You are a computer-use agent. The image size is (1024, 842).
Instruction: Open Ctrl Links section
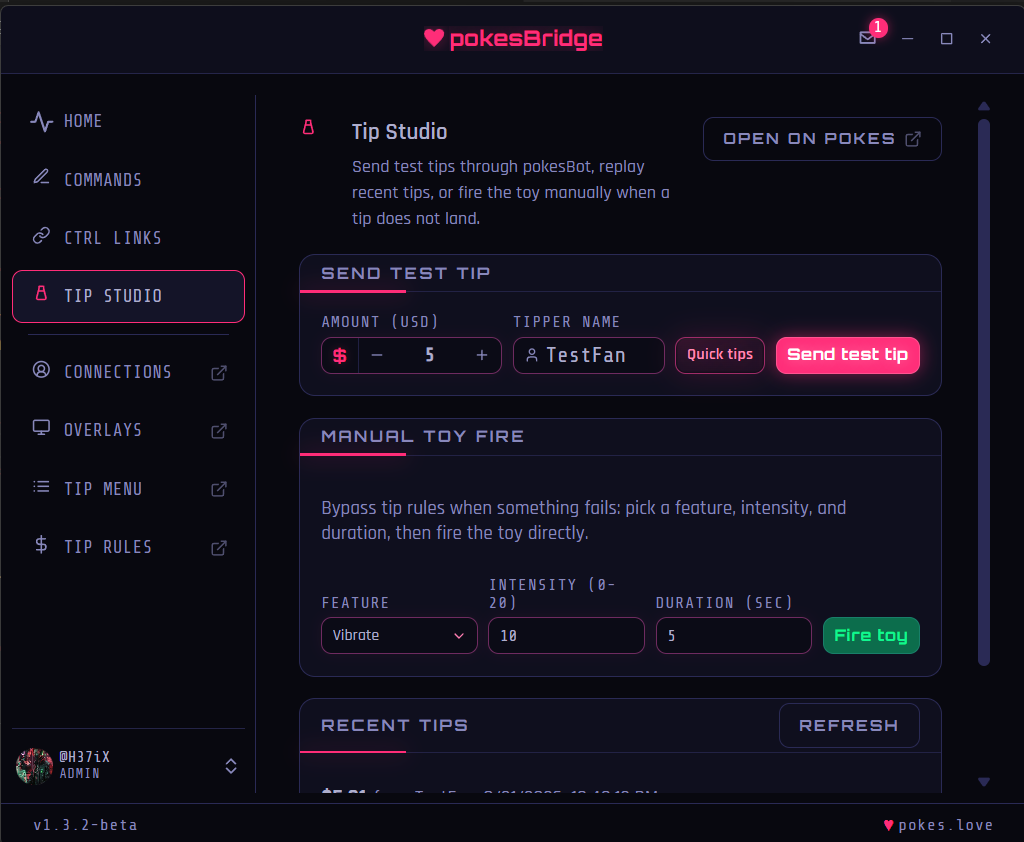tap(129, 237)
